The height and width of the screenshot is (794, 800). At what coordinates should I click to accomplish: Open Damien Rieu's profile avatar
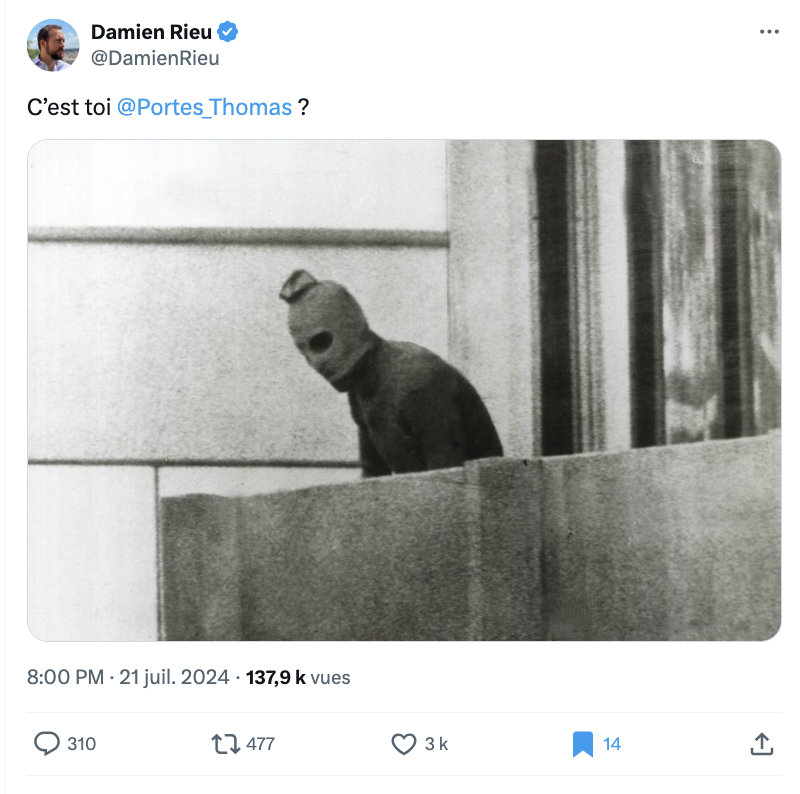[x=53, y=45]
